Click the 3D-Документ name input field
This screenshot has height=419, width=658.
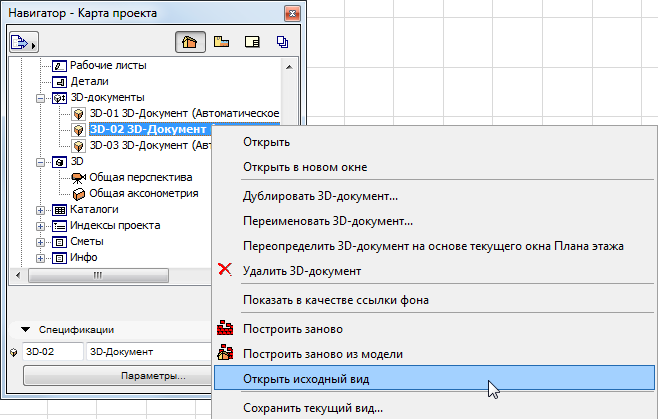[149, 352]
